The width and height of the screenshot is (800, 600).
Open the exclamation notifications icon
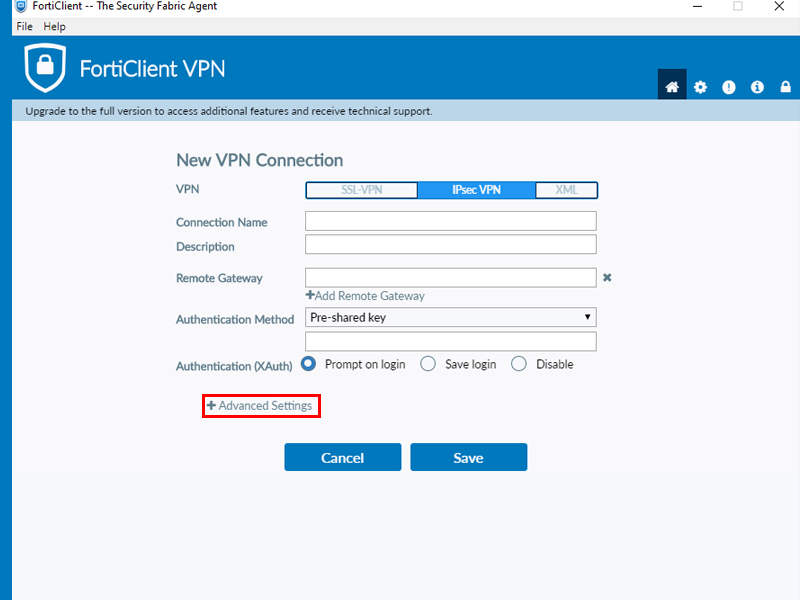coord(729,87)
